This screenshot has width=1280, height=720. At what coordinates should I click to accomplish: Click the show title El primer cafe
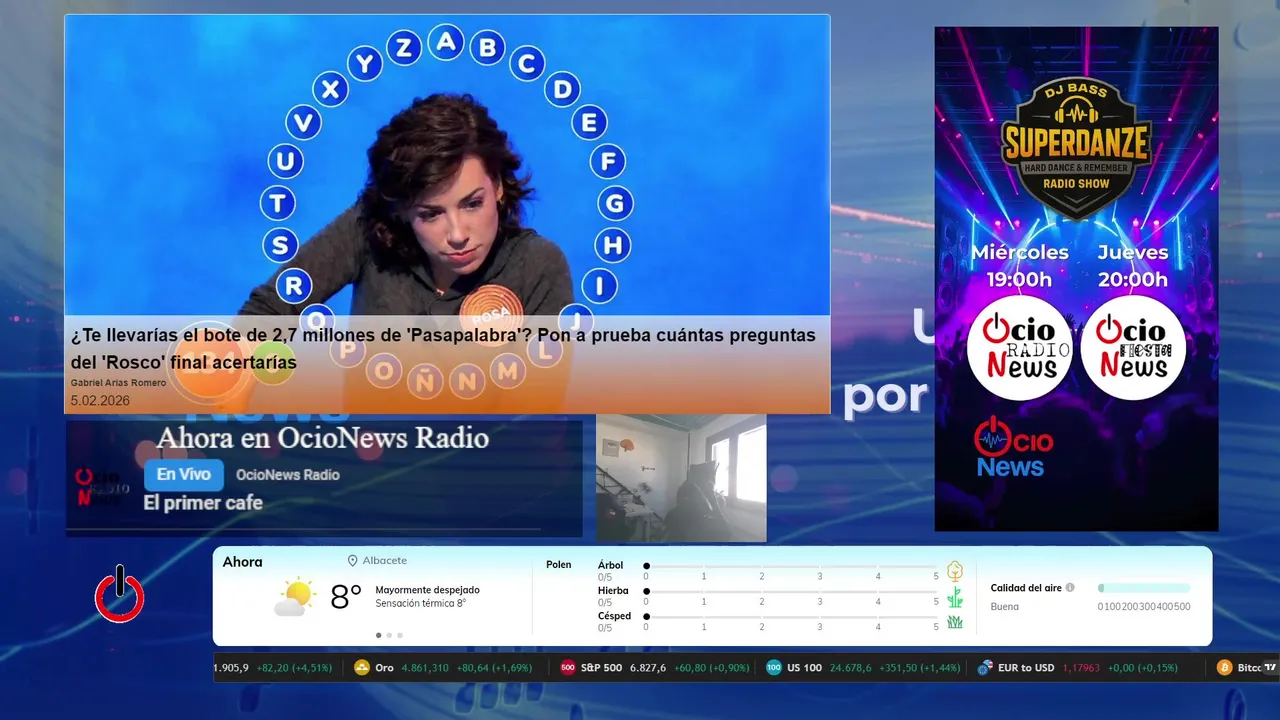(203, 503)
